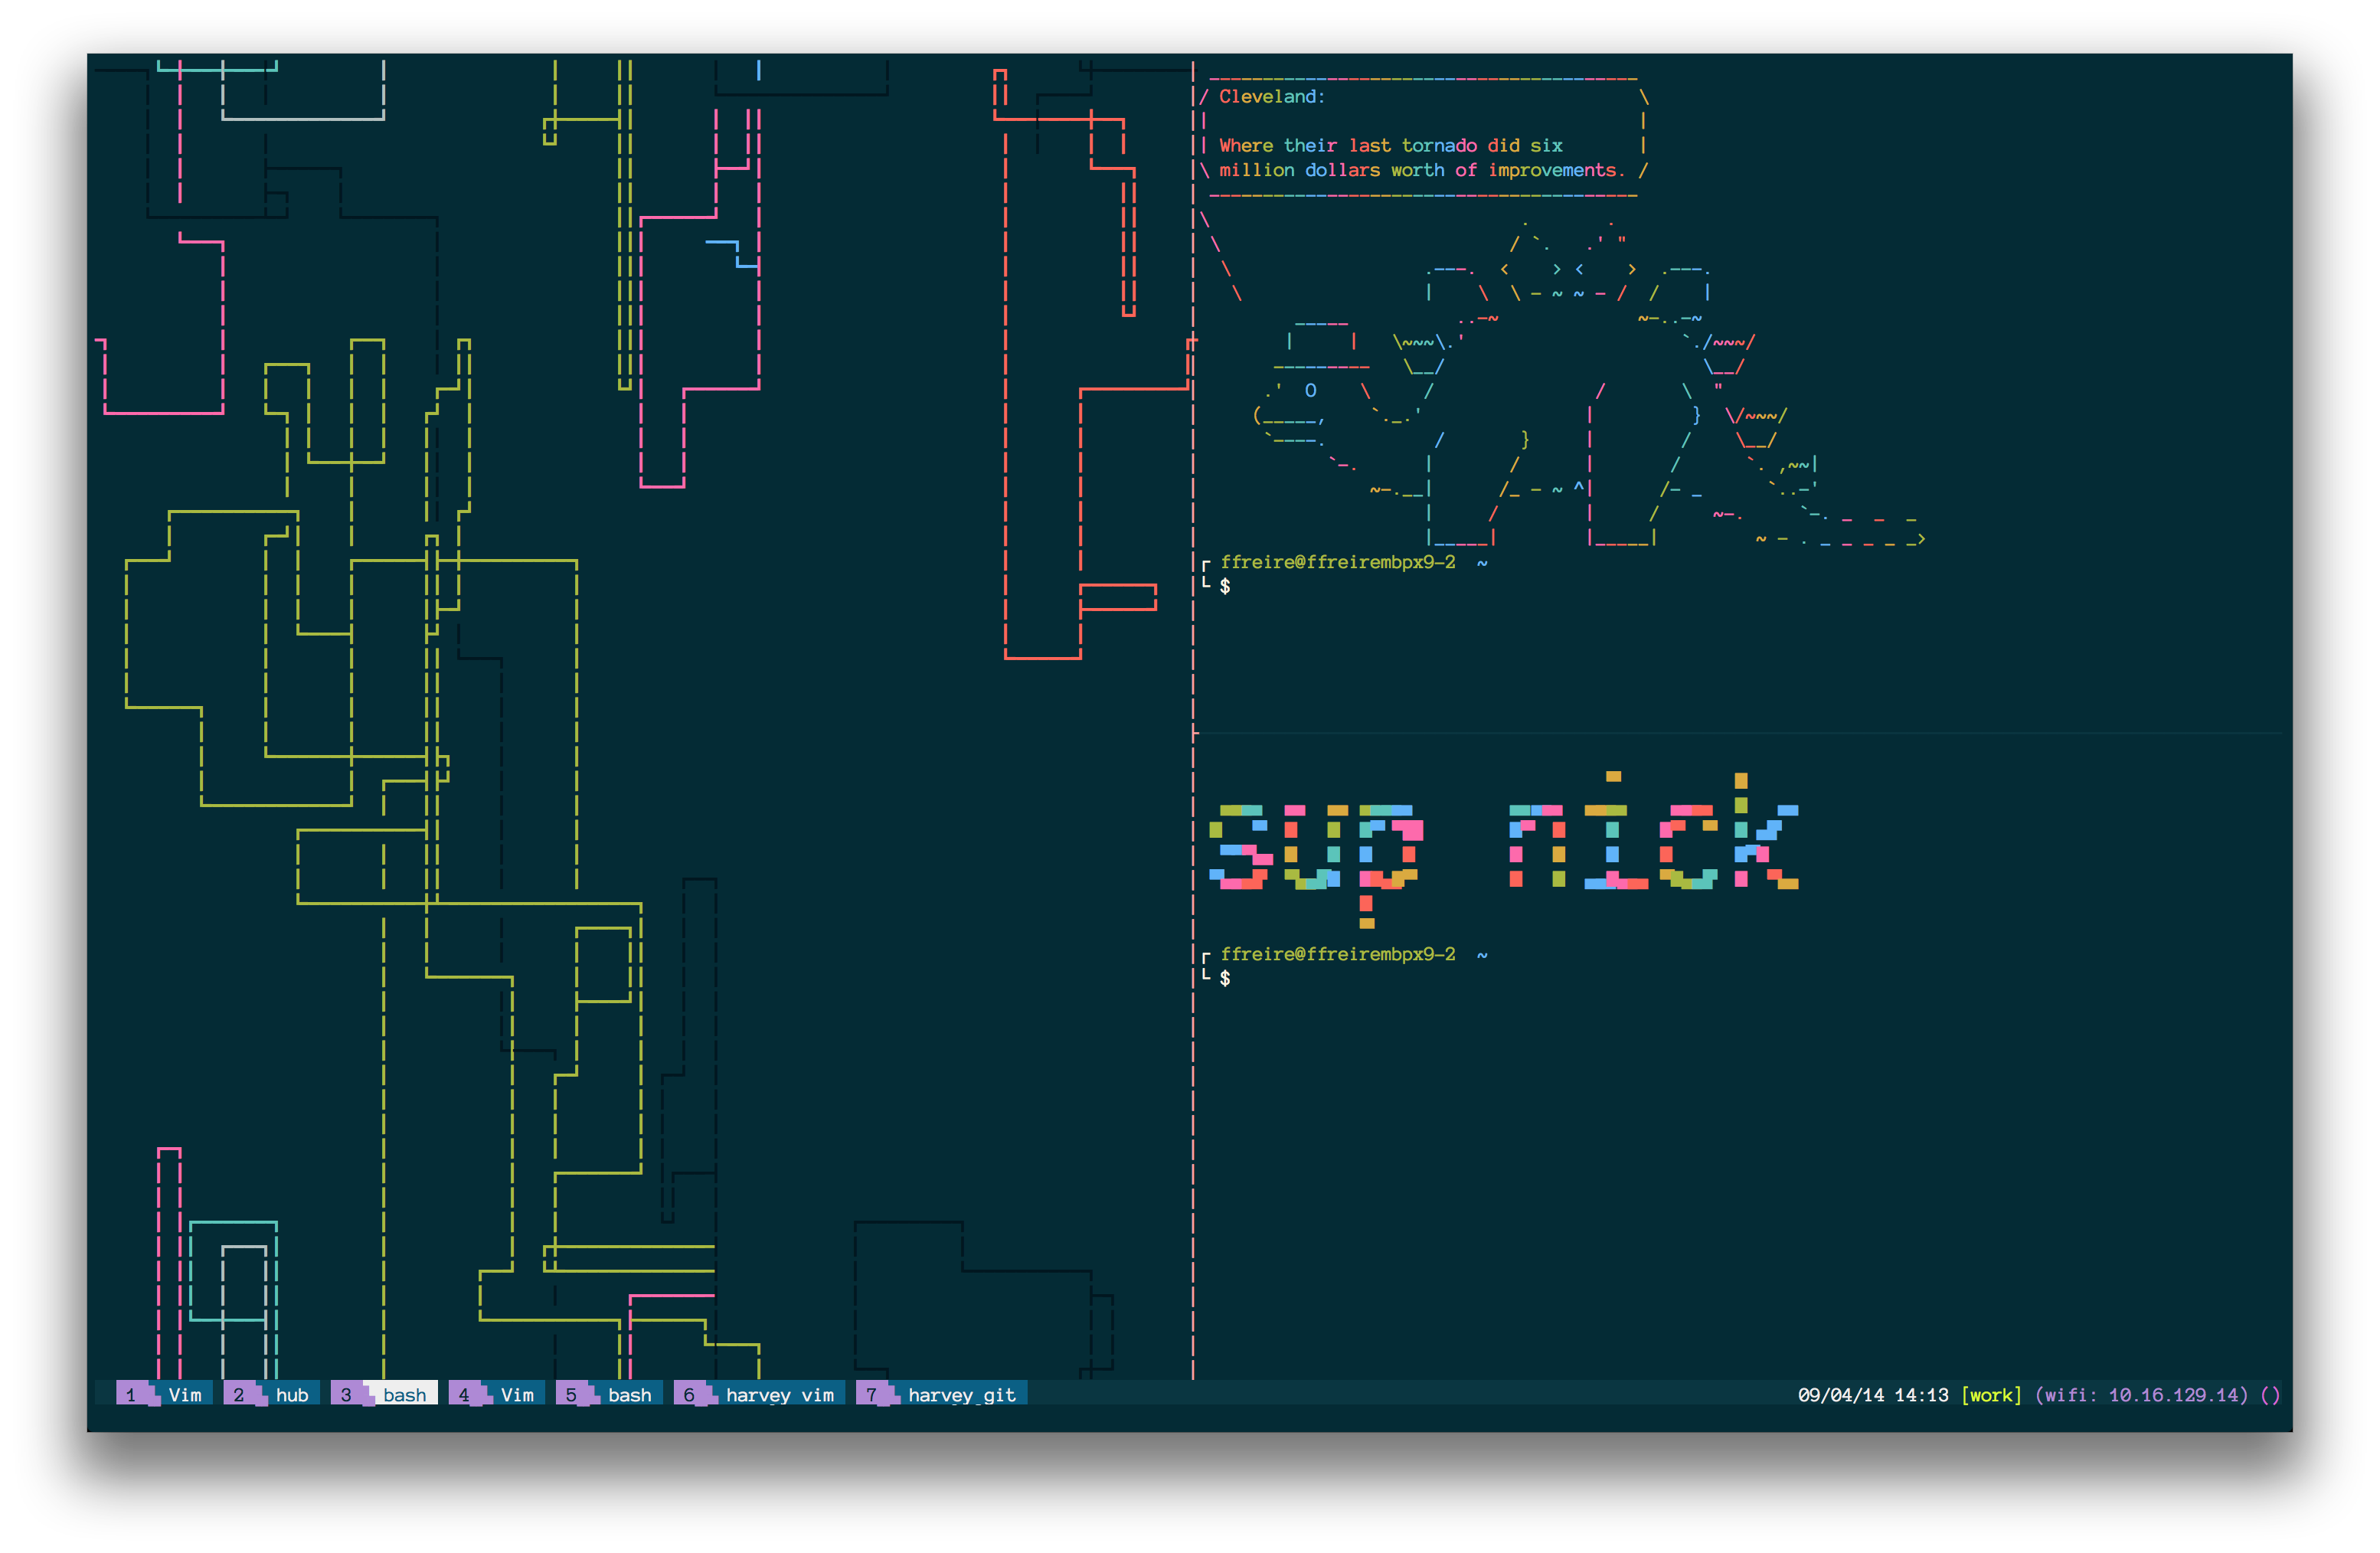Switch to the hub window tab

(x=272, y=1394)
